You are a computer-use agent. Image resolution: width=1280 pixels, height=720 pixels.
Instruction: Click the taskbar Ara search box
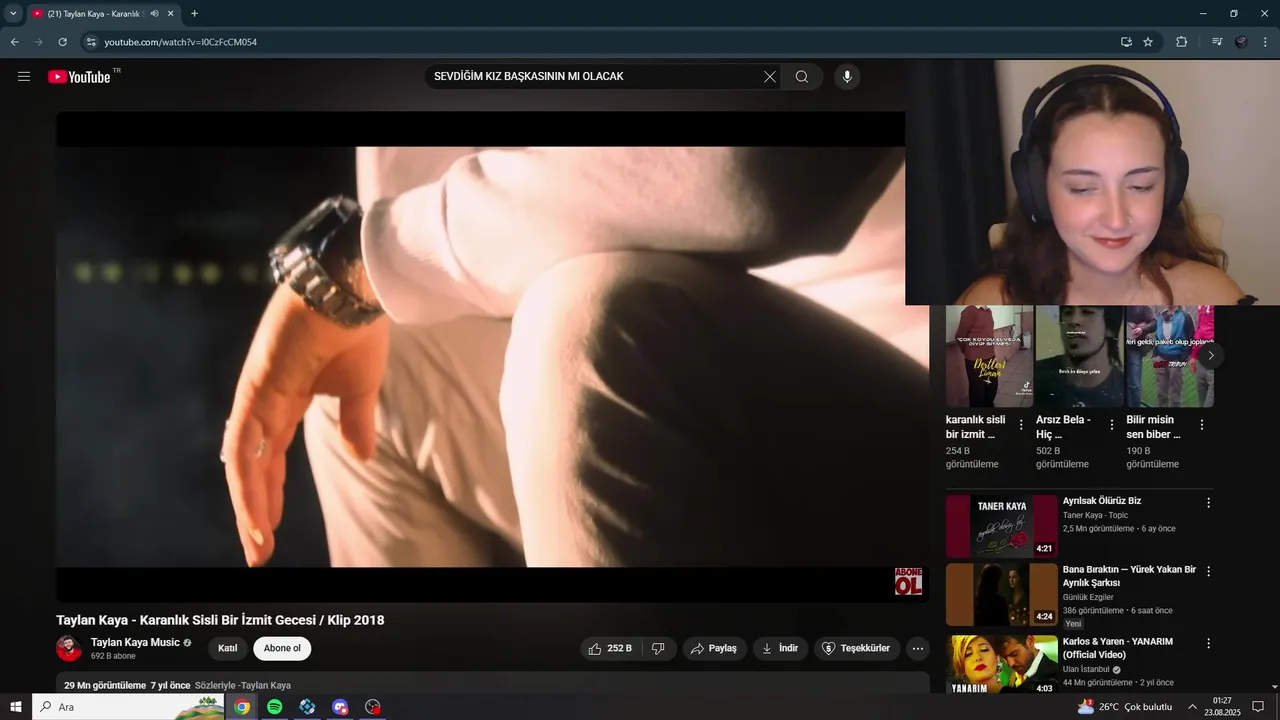[x=128, y=707]
